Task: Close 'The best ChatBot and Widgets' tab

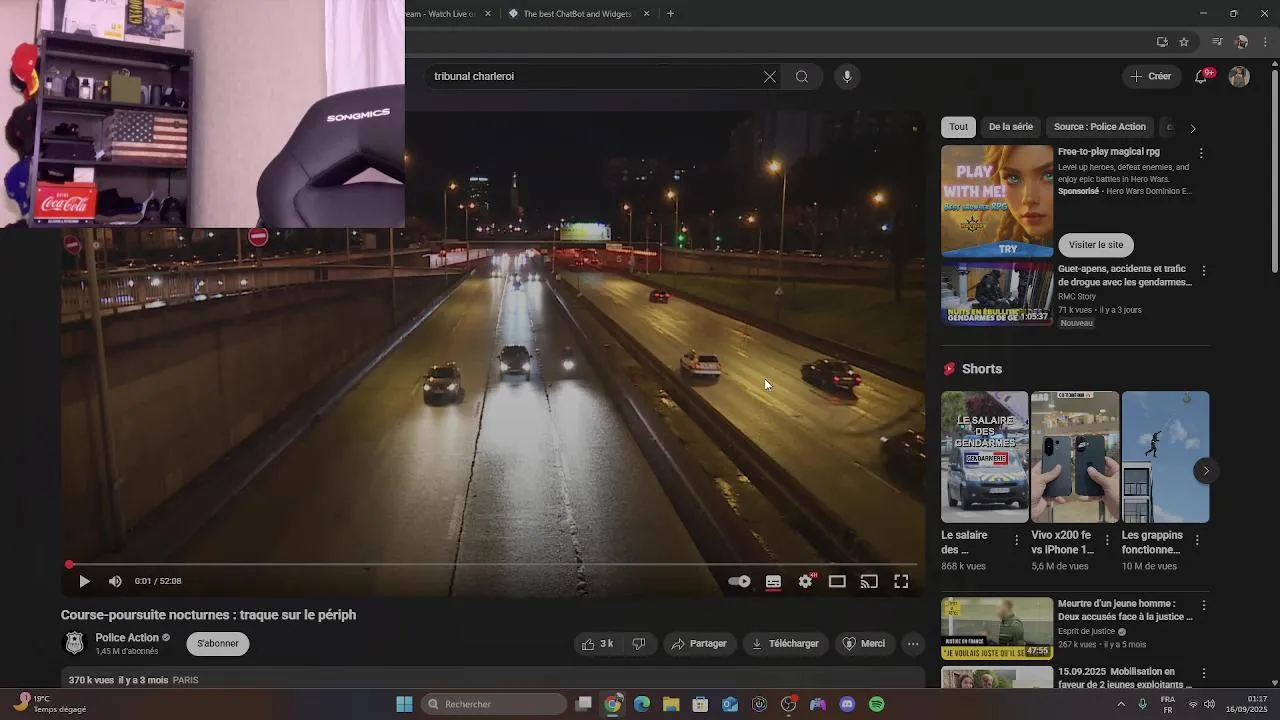Action: pyautogui.click(x=647, y=14)
